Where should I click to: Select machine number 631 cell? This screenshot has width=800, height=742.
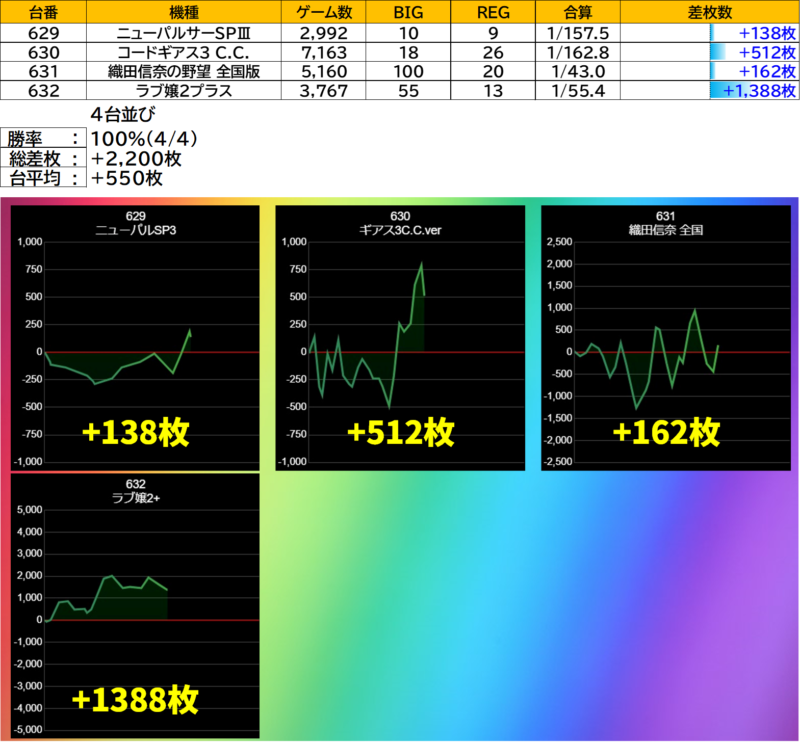[x=43, y=71]
